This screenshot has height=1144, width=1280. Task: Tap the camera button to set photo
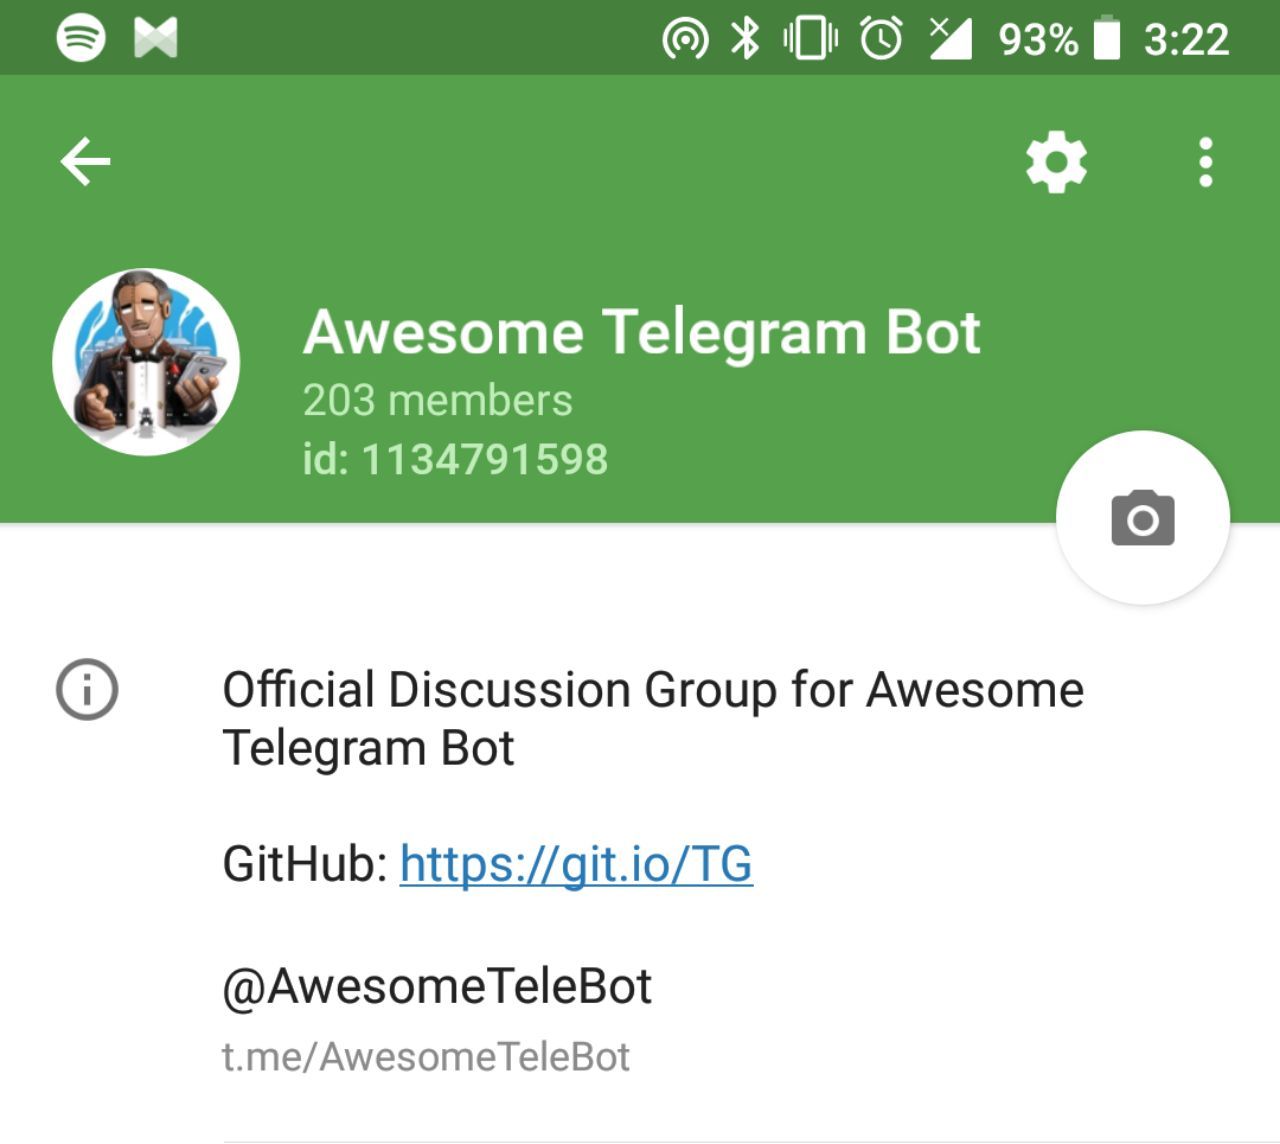point(1142,517)
